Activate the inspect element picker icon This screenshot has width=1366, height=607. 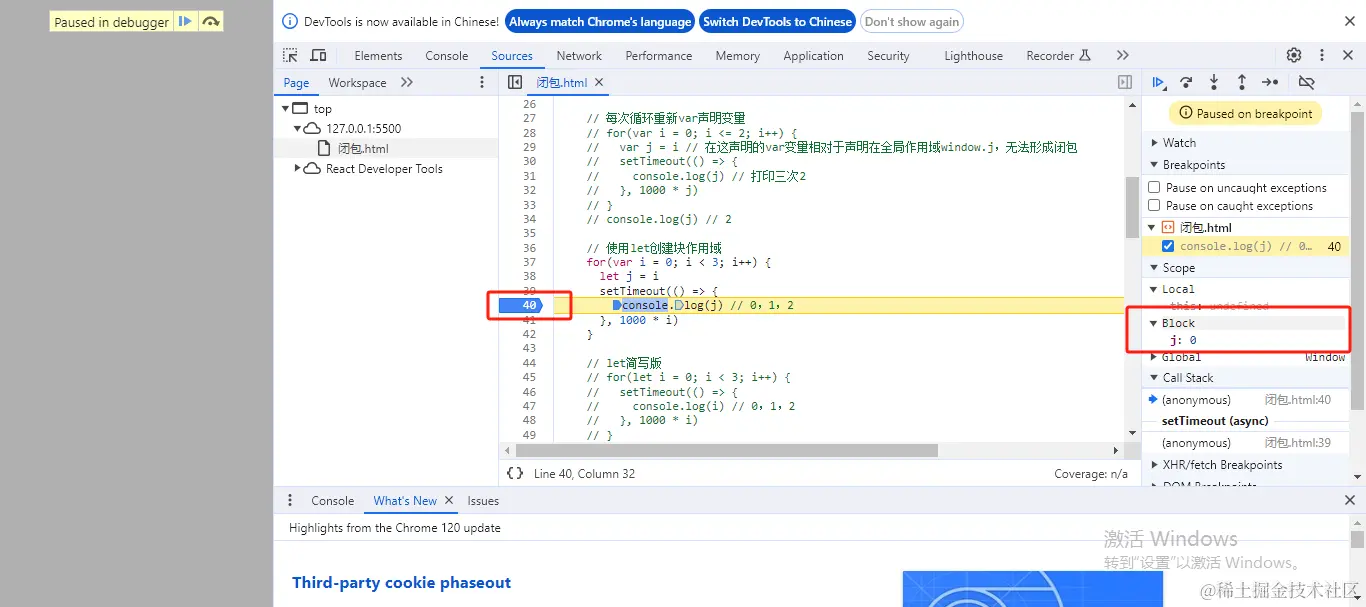click(290, 55)
